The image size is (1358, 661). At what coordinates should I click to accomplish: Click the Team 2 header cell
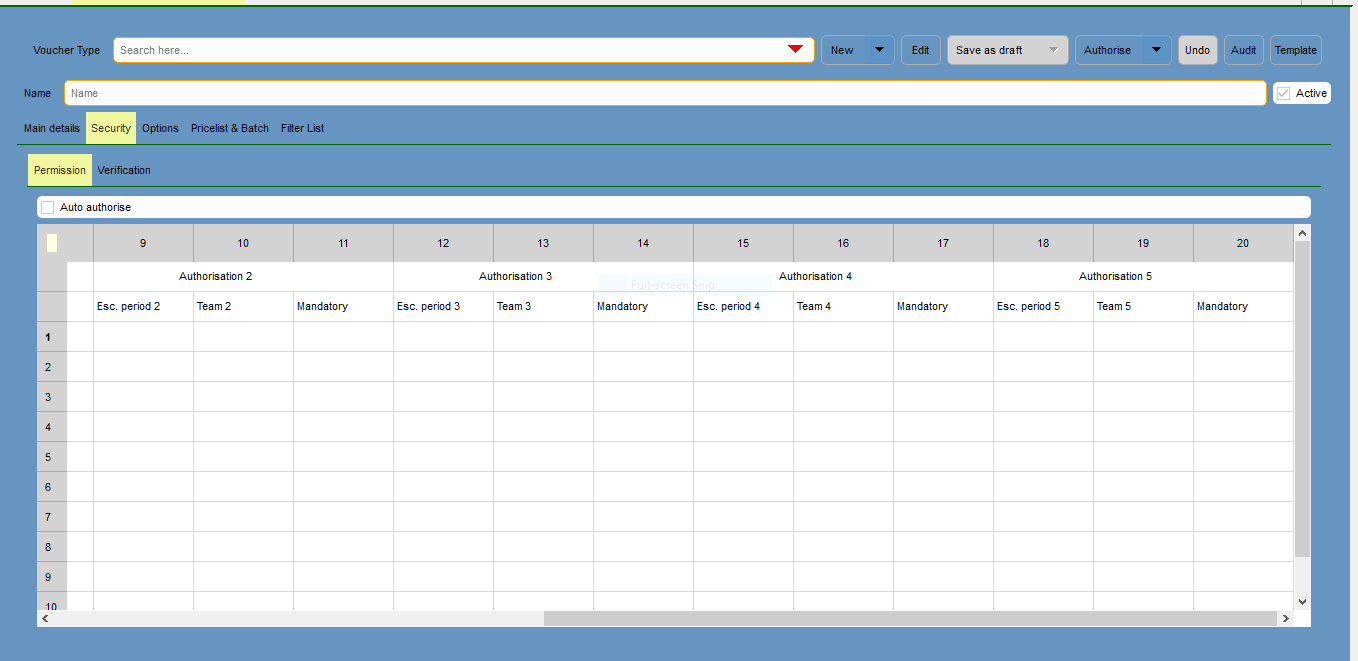click(243, 306)
